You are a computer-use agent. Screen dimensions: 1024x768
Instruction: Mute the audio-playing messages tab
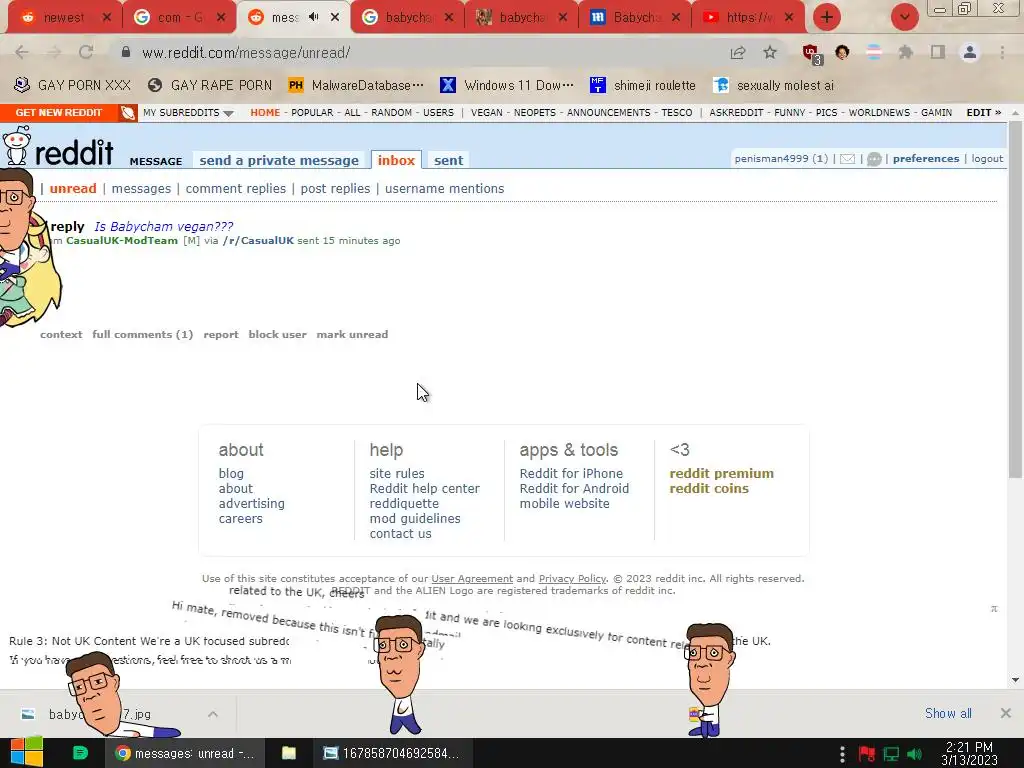point(313,17)
